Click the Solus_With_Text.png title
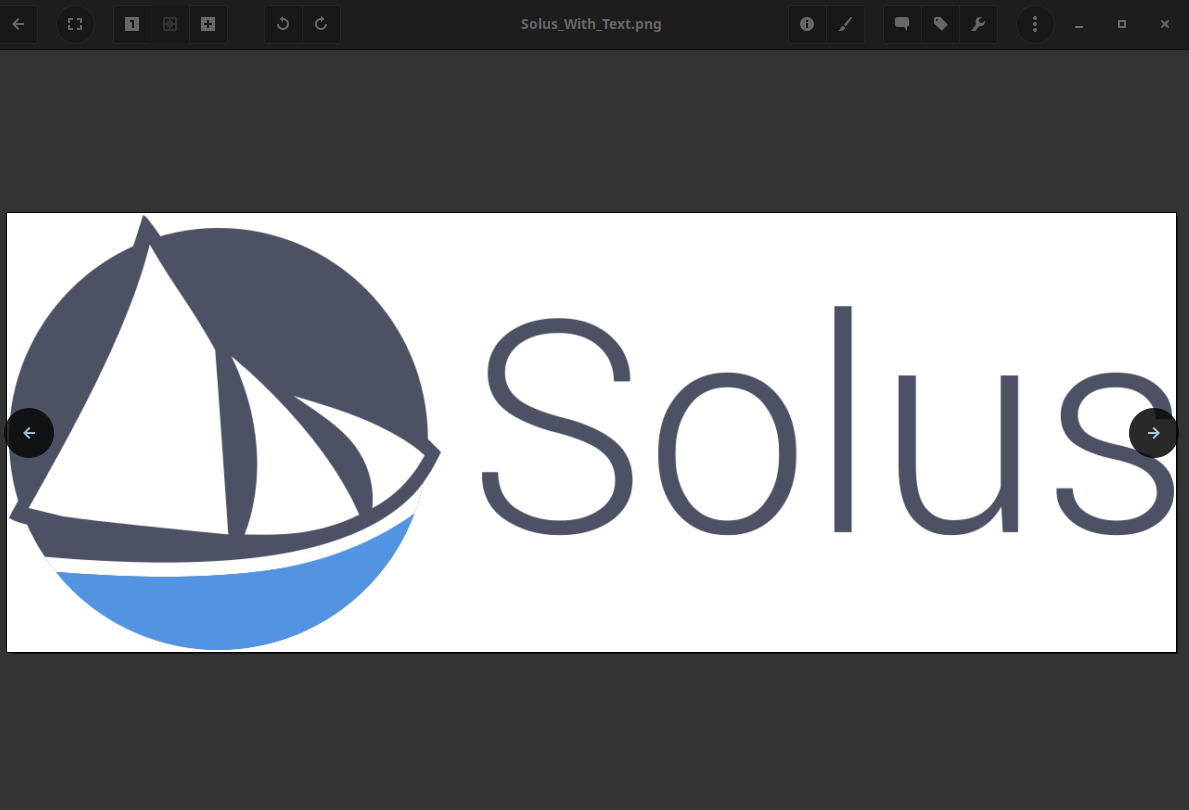The image size is (1189, 810). pos(591,24)
